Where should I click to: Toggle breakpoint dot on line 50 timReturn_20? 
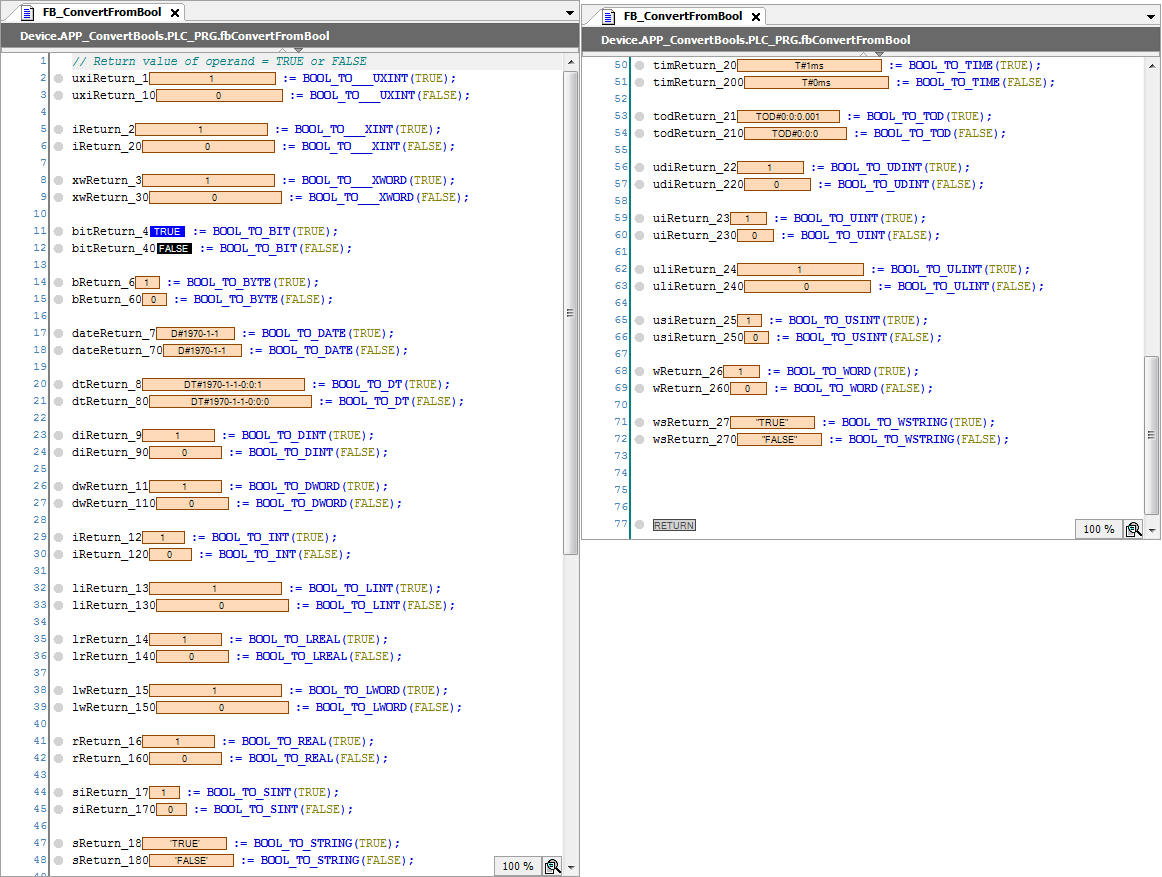(640, 66)
